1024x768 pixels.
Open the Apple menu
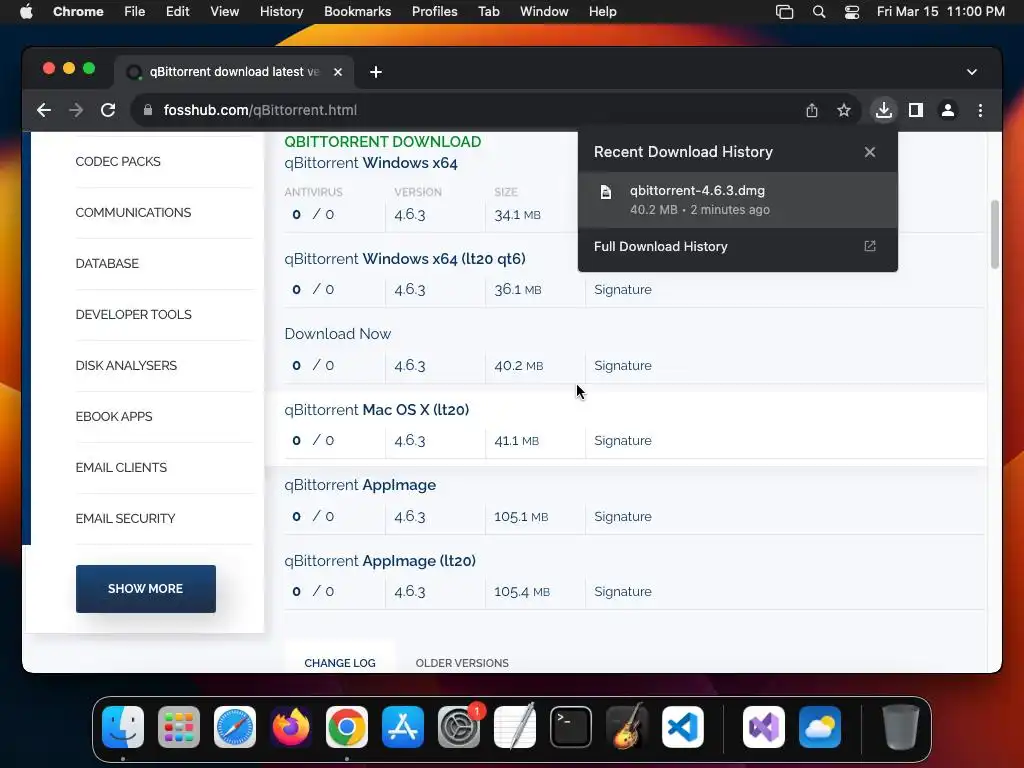tap(26, 12)
